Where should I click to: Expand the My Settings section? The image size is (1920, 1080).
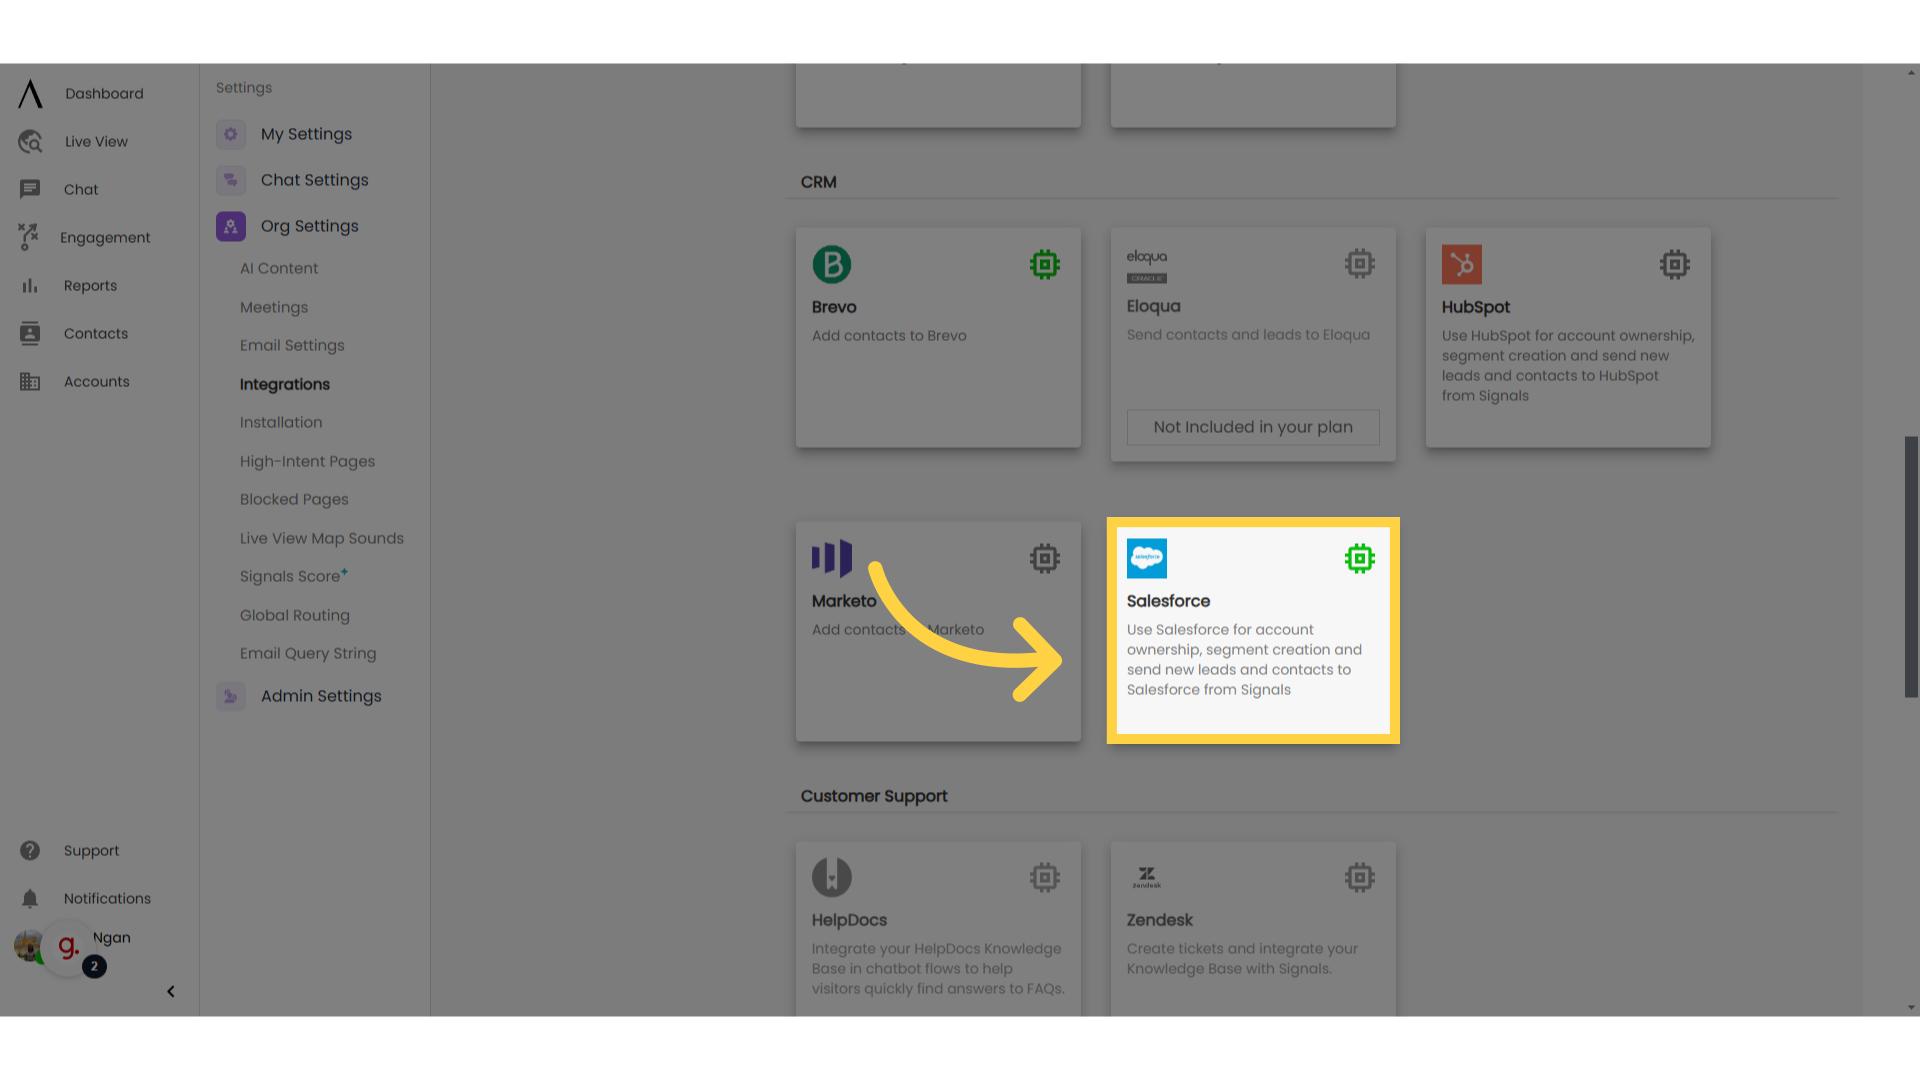pos(306,133)
